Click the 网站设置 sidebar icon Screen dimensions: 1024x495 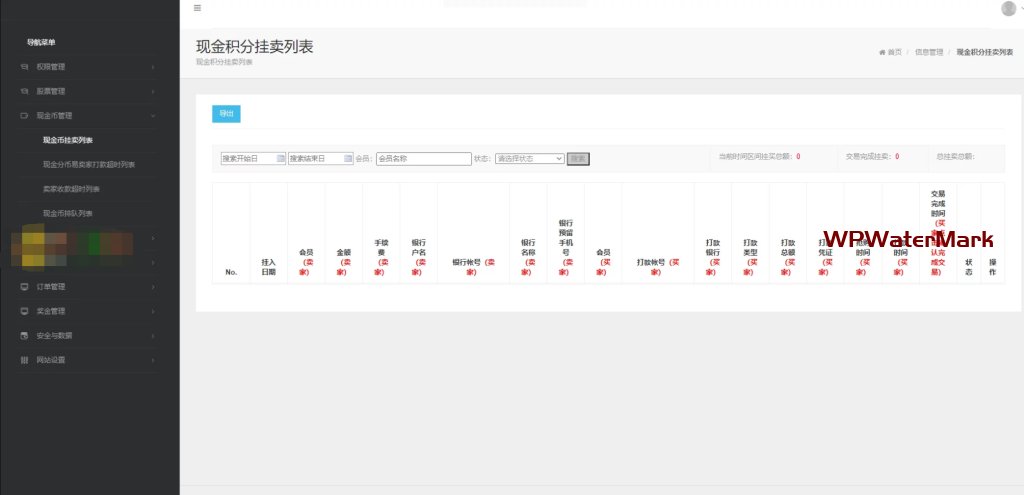[25, 360]
